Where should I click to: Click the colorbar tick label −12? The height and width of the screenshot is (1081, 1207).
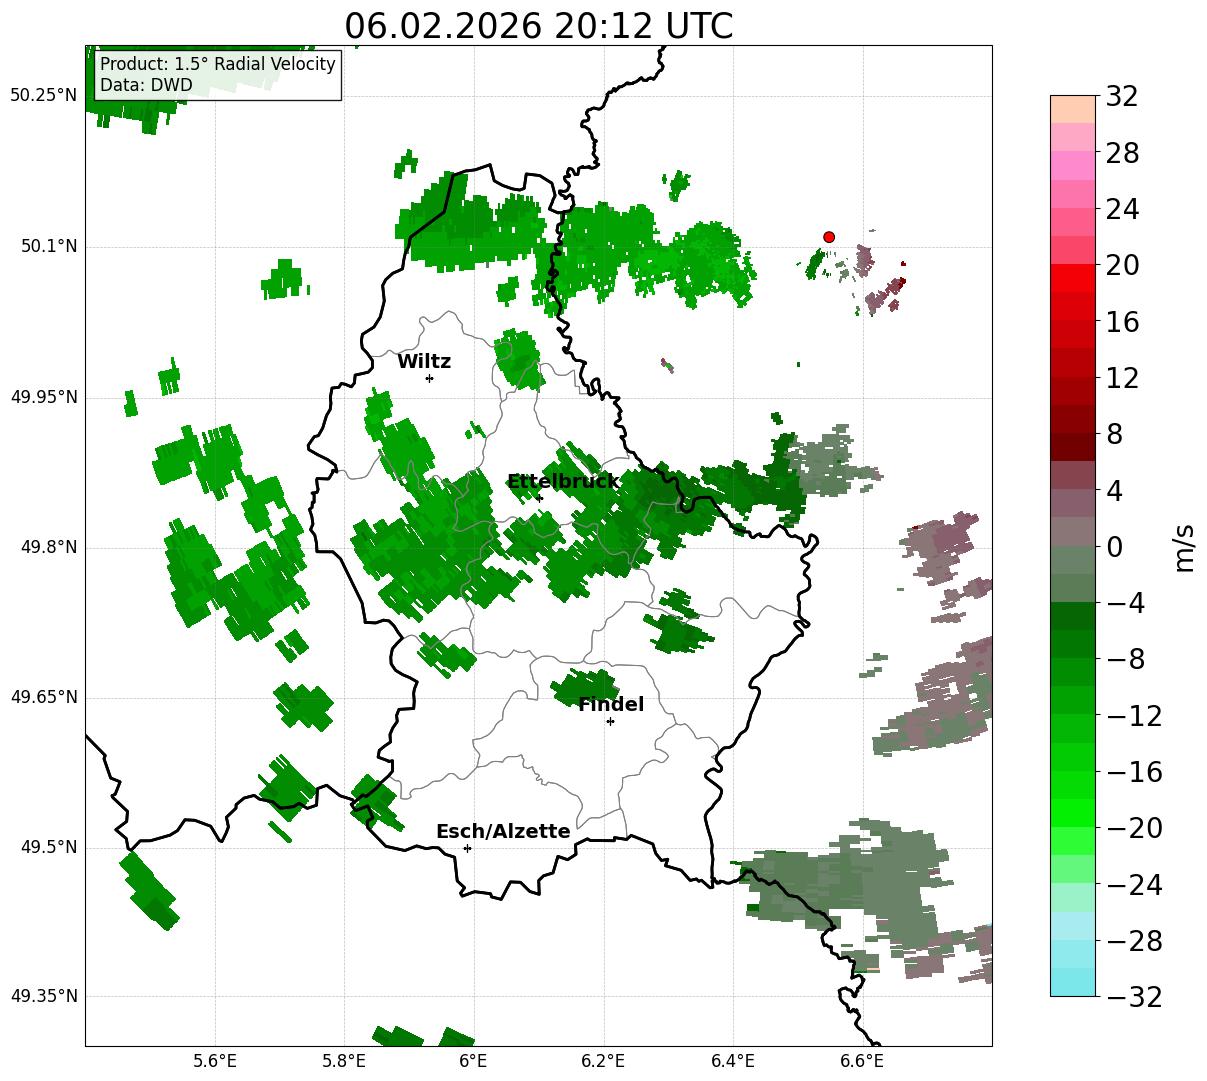(1134, 716)
